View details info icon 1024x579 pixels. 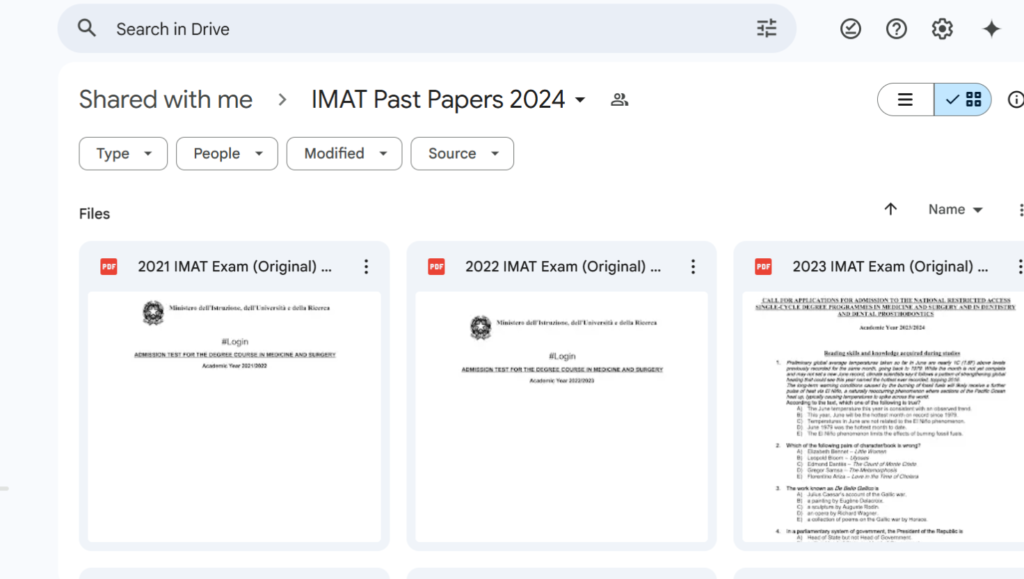pyautogui.click(x=1016, y=99)
